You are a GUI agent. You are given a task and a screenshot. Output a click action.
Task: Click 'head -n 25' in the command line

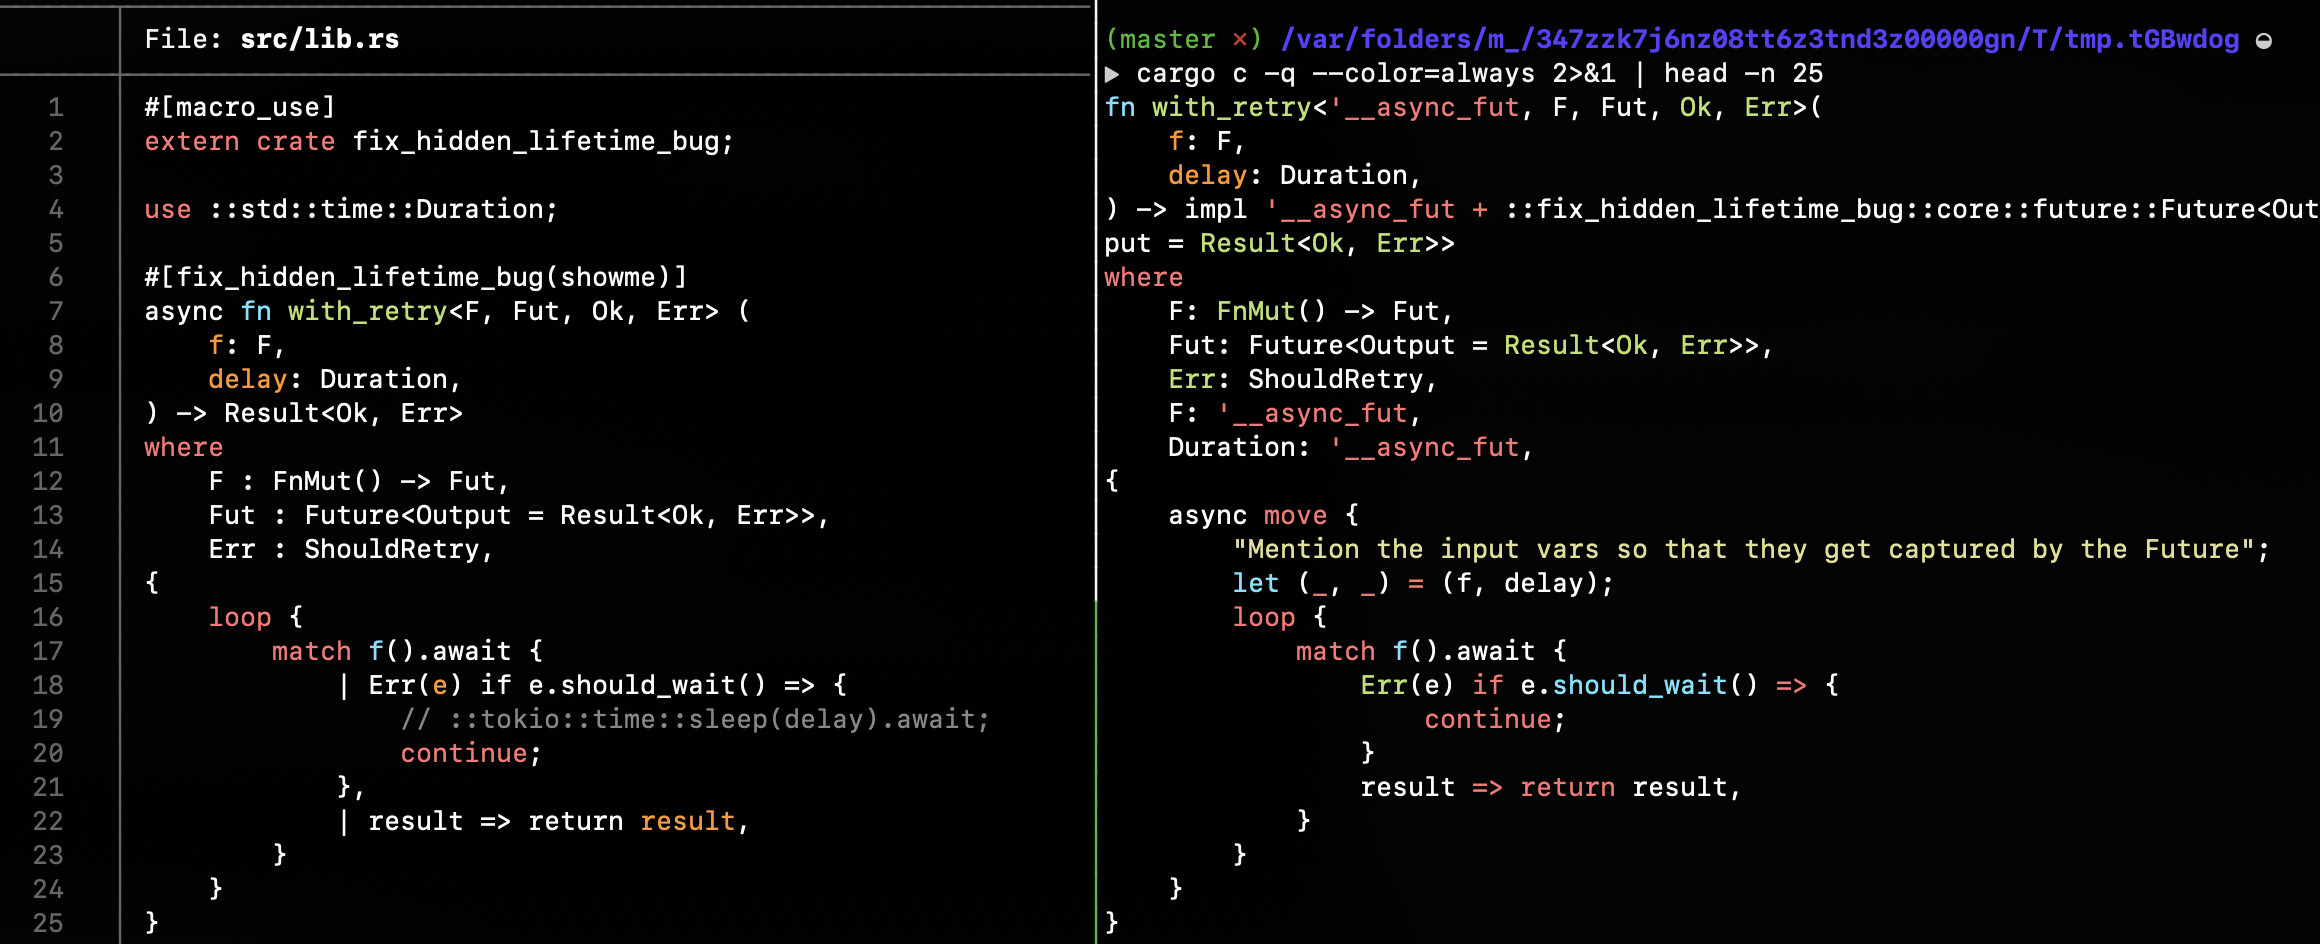pos(1744,73)
